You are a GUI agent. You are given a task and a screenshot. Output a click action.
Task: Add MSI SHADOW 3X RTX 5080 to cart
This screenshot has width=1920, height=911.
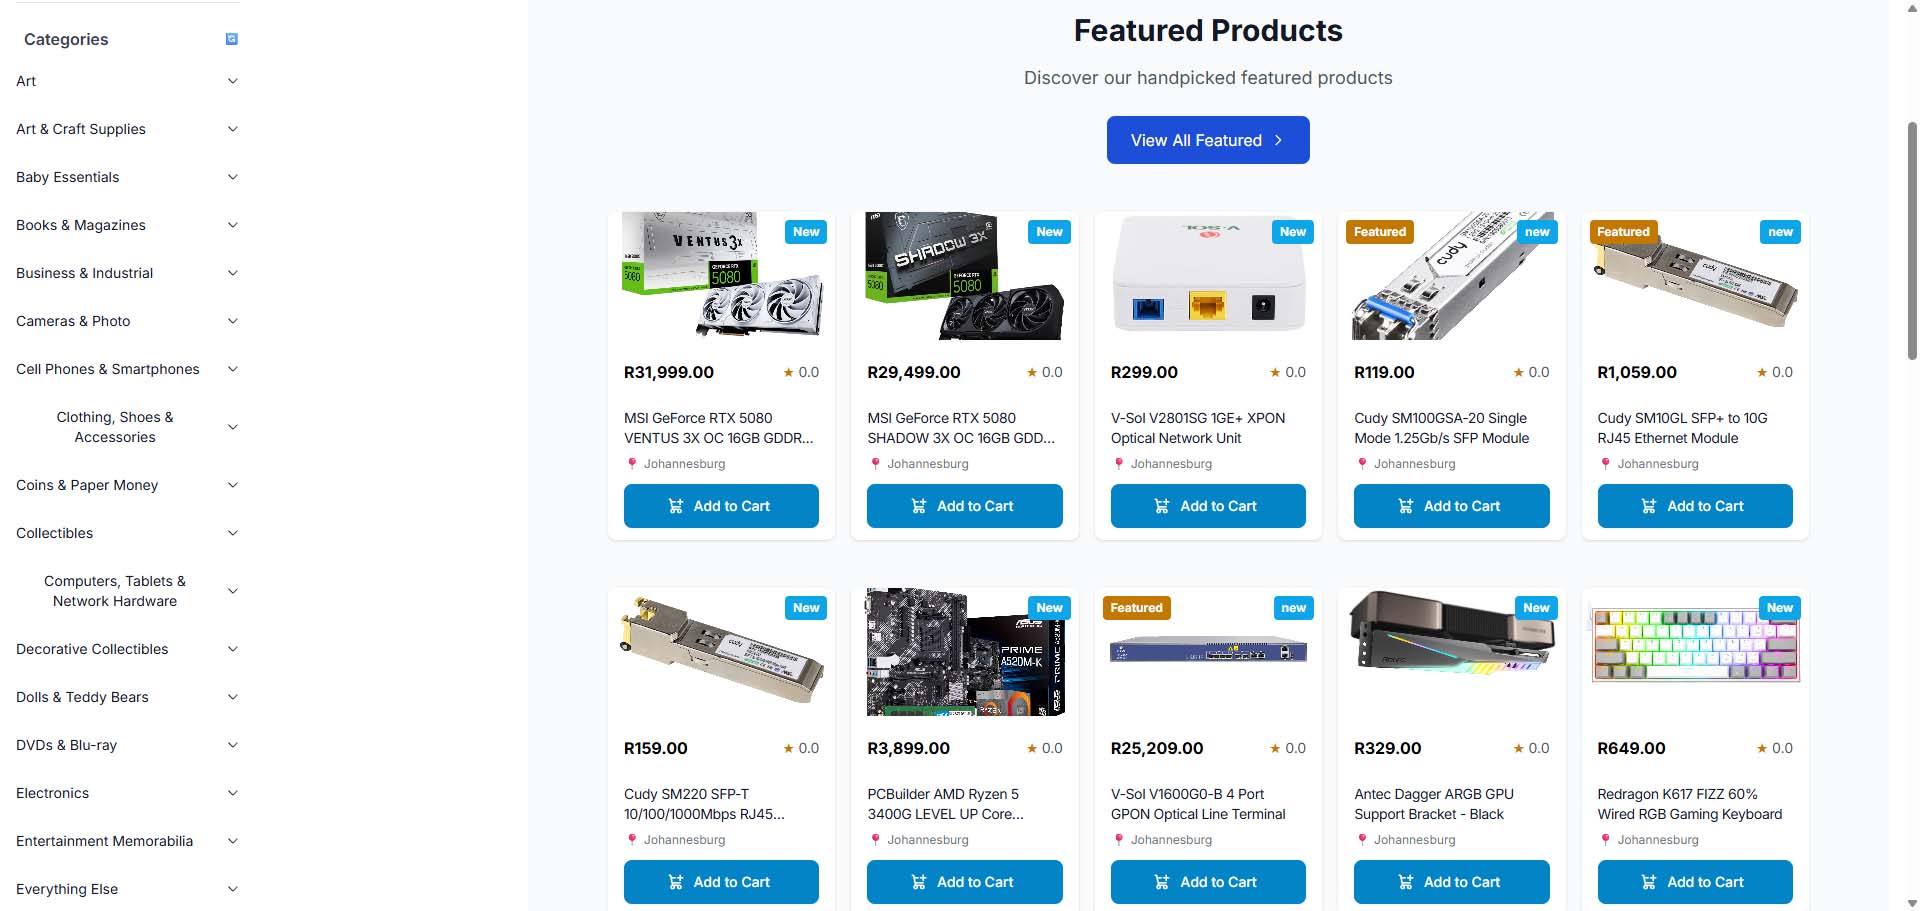[x=964, y=506]
